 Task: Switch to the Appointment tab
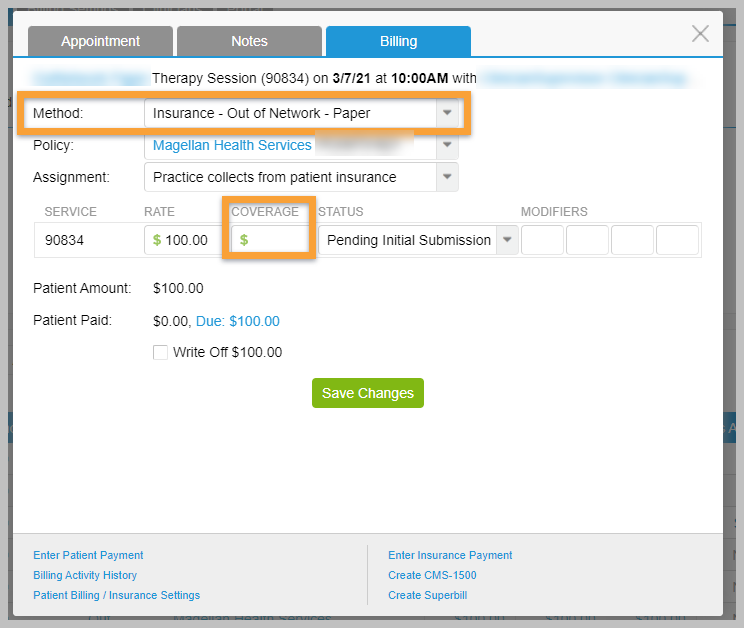tap(100, 41)
